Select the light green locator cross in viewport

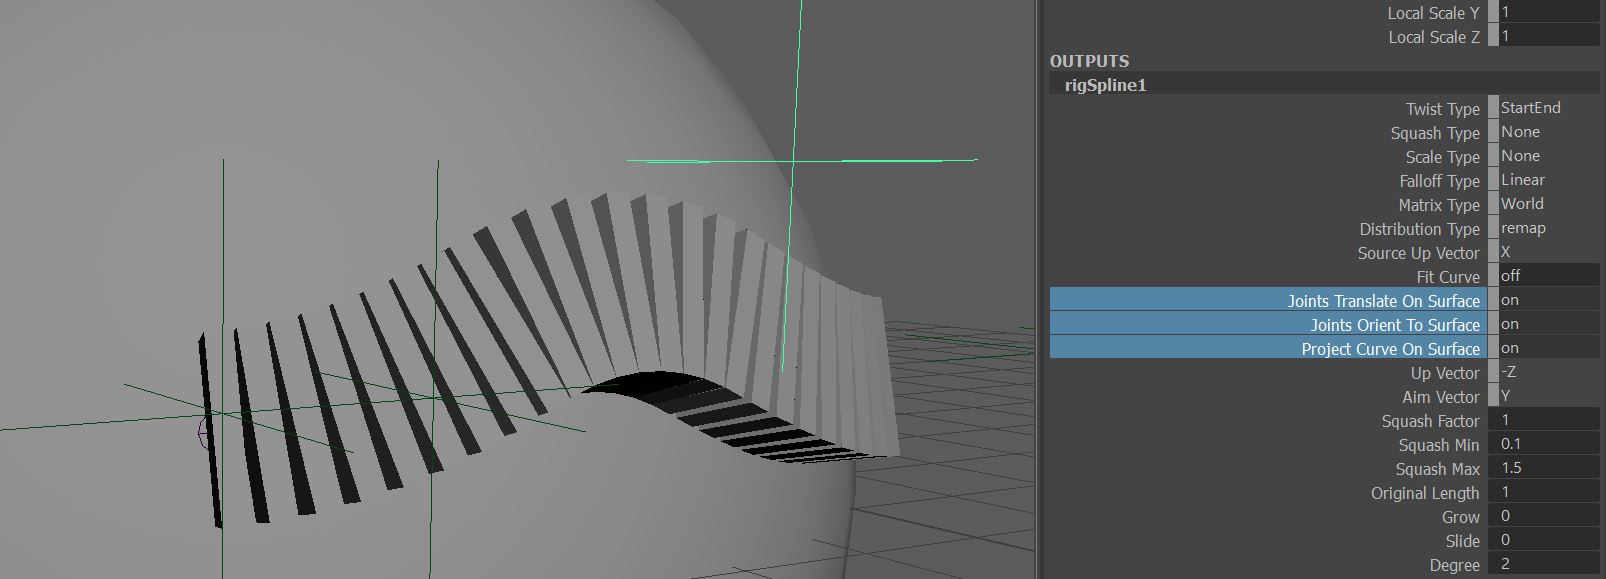coord(794,160)
